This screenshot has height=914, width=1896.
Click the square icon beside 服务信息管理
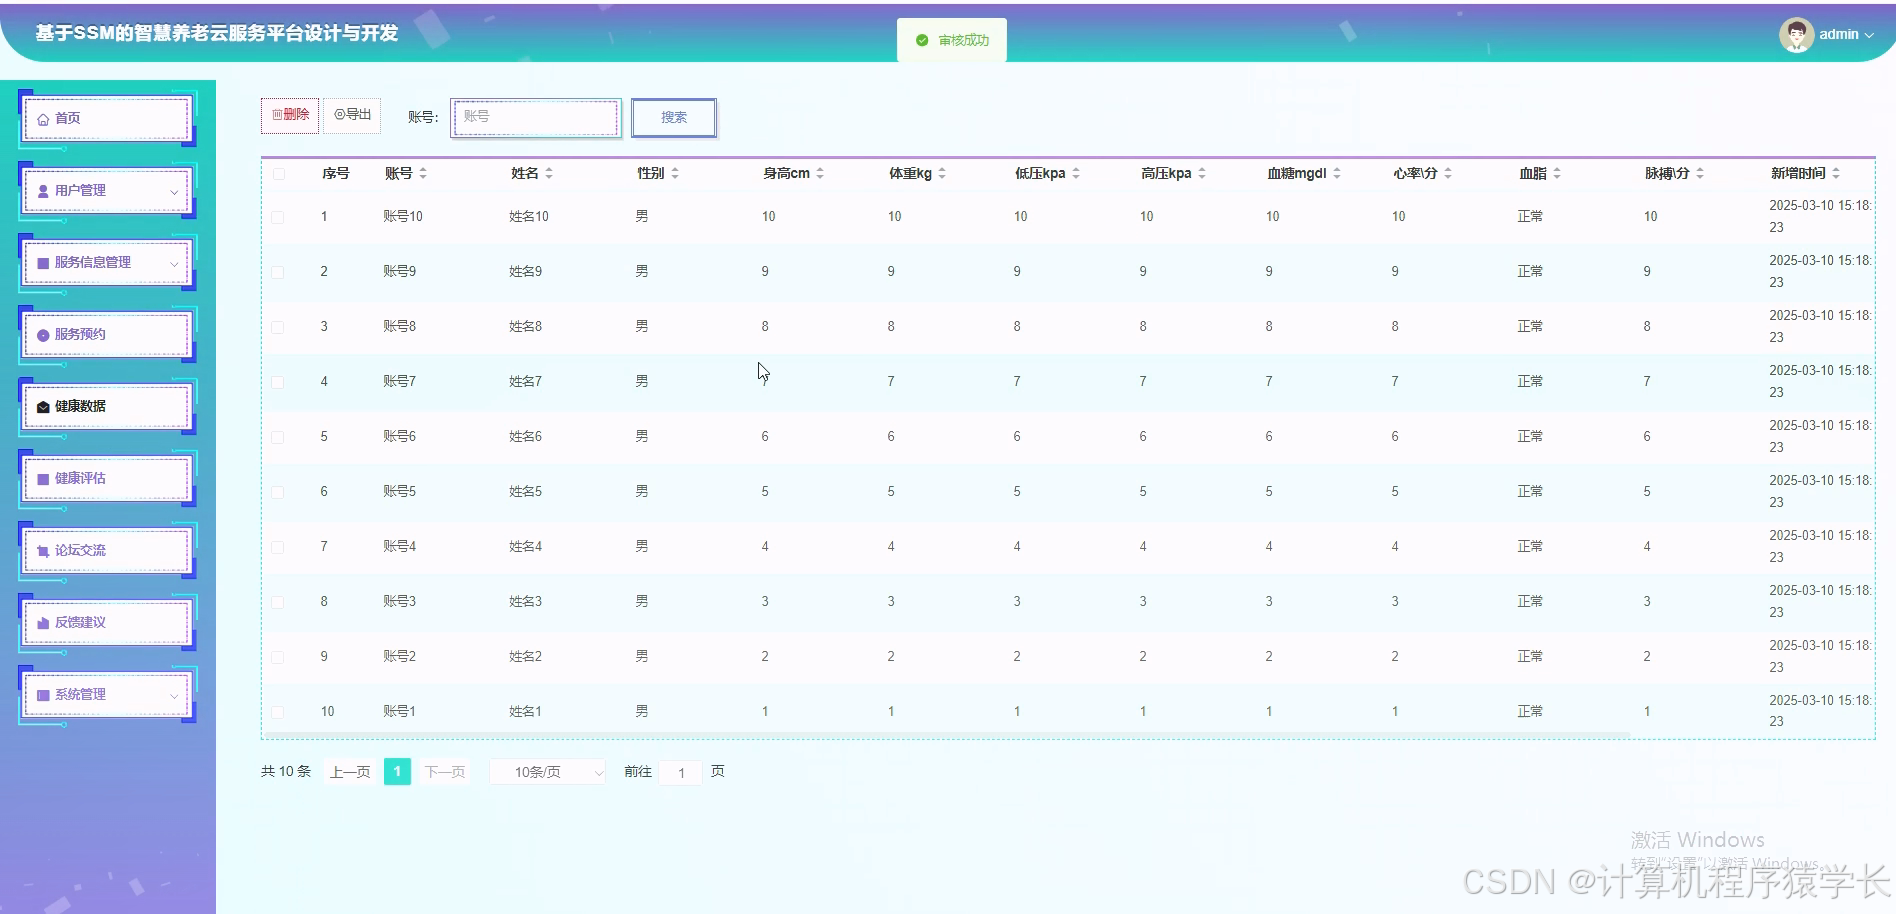(x=43, y=263)
